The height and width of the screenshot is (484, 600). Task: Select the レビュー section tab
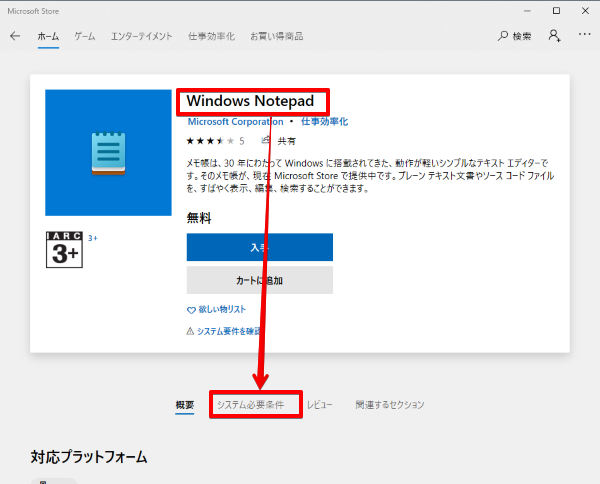pos(320,405)
